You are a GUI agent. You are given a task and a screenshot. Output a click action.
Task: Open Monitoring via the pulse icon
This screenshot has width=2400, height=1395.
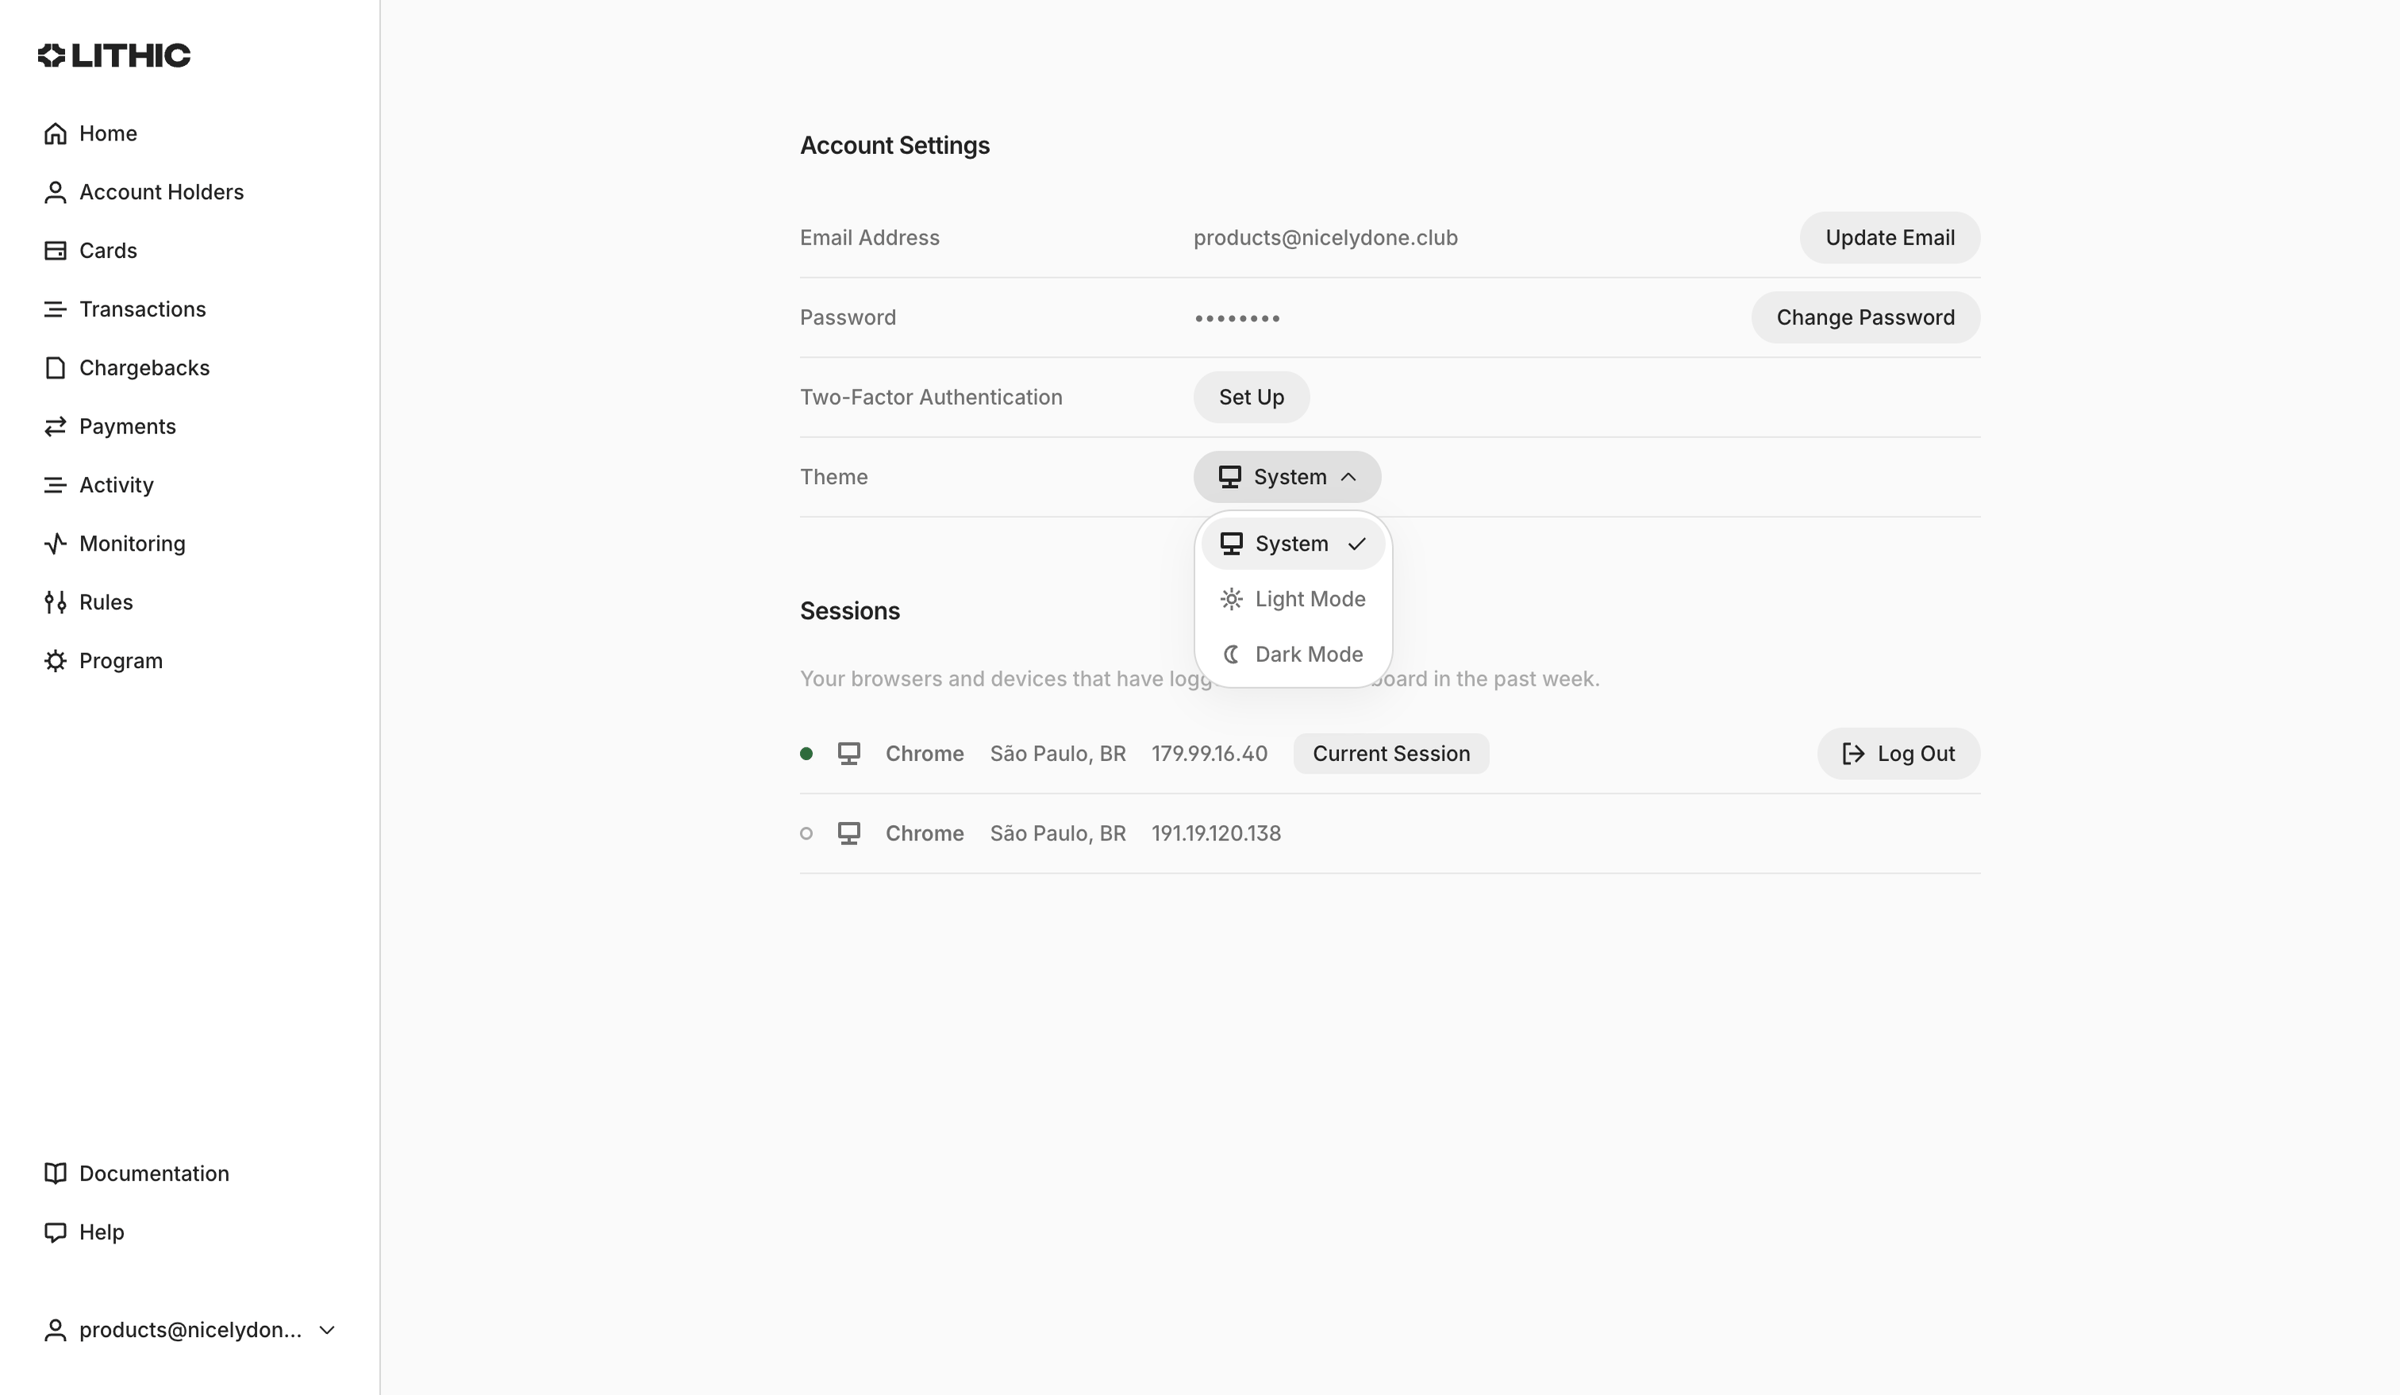pyautogui.click(x=55, y=543)
